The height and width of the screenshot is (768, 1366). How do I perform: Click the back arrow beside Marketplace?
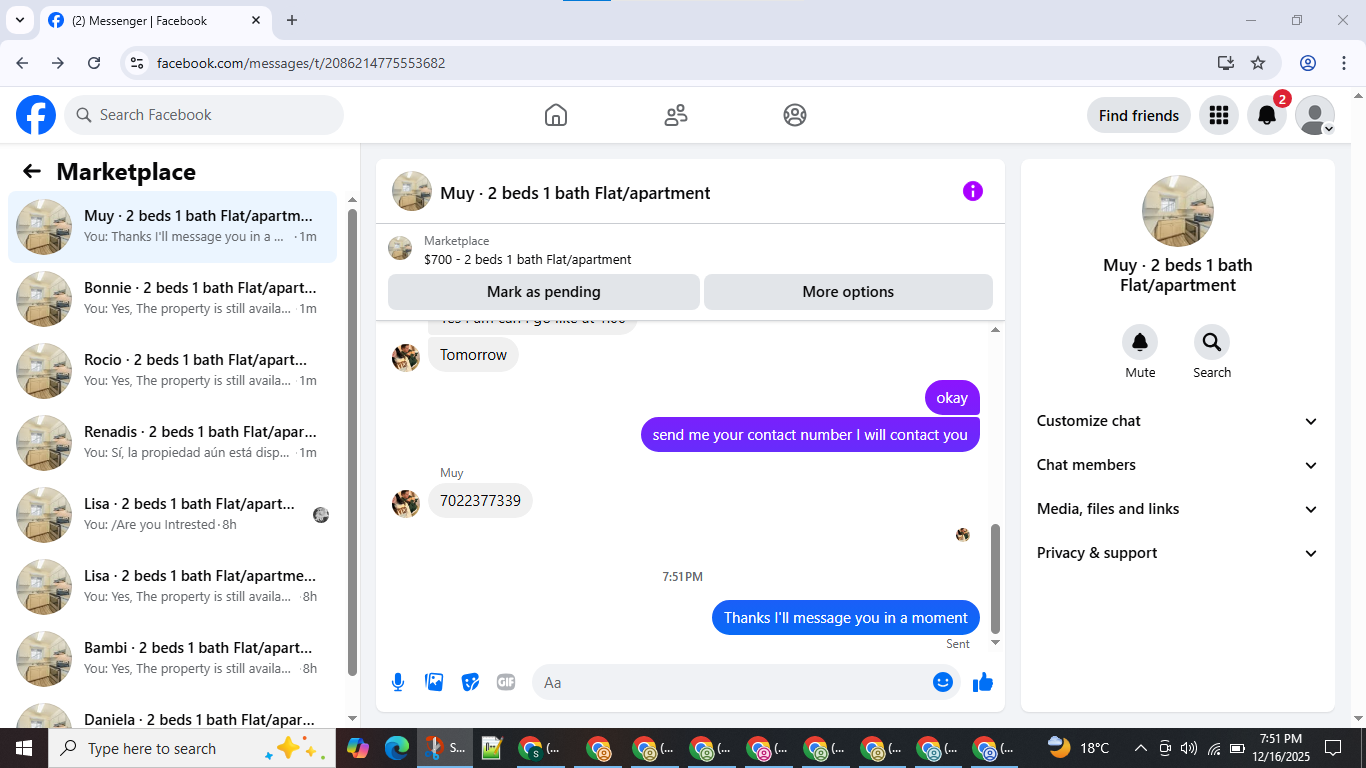(32, 171)
